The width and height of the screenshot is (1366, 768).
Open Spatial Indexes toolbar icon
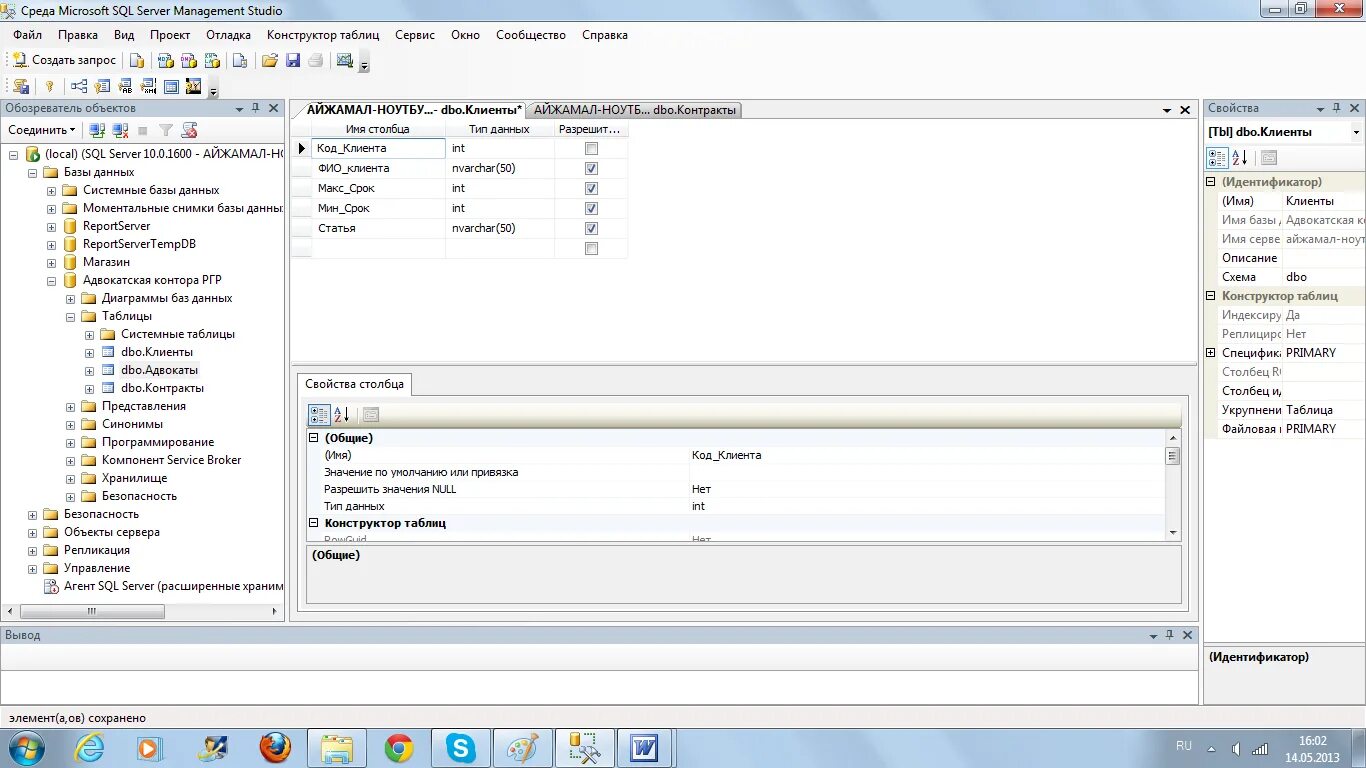click(x=193, y=86)
